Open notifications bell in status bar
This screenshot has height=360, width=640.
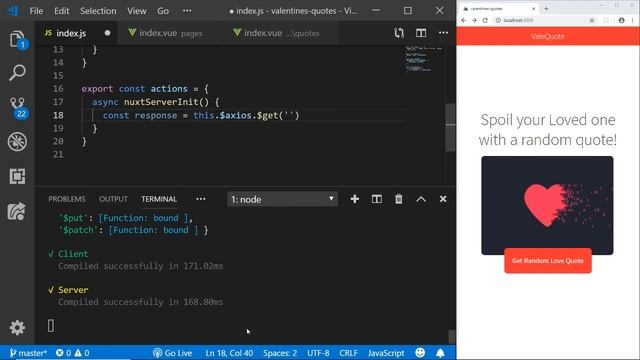[440, 353]
